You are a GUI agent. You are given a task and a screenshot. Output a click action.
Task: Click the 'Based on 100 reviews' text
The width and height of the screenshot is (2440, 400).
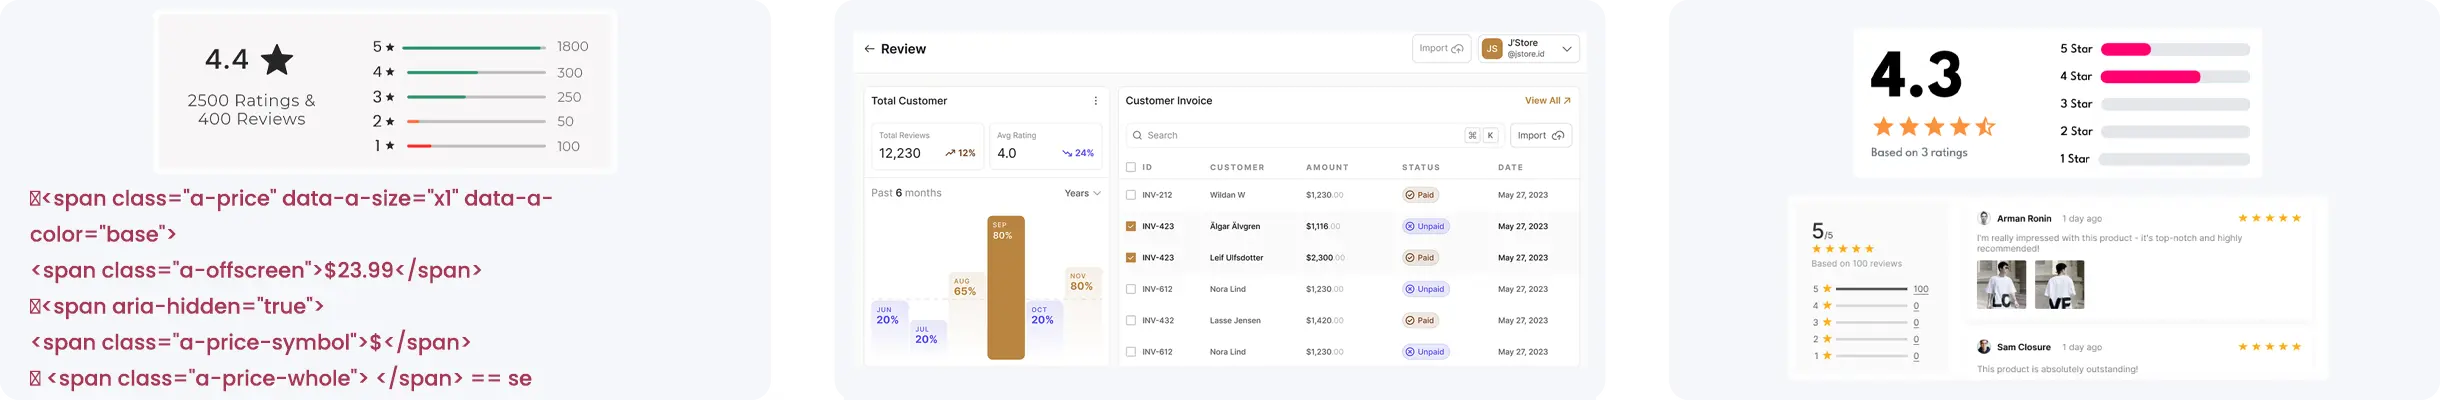point(1857,264)
